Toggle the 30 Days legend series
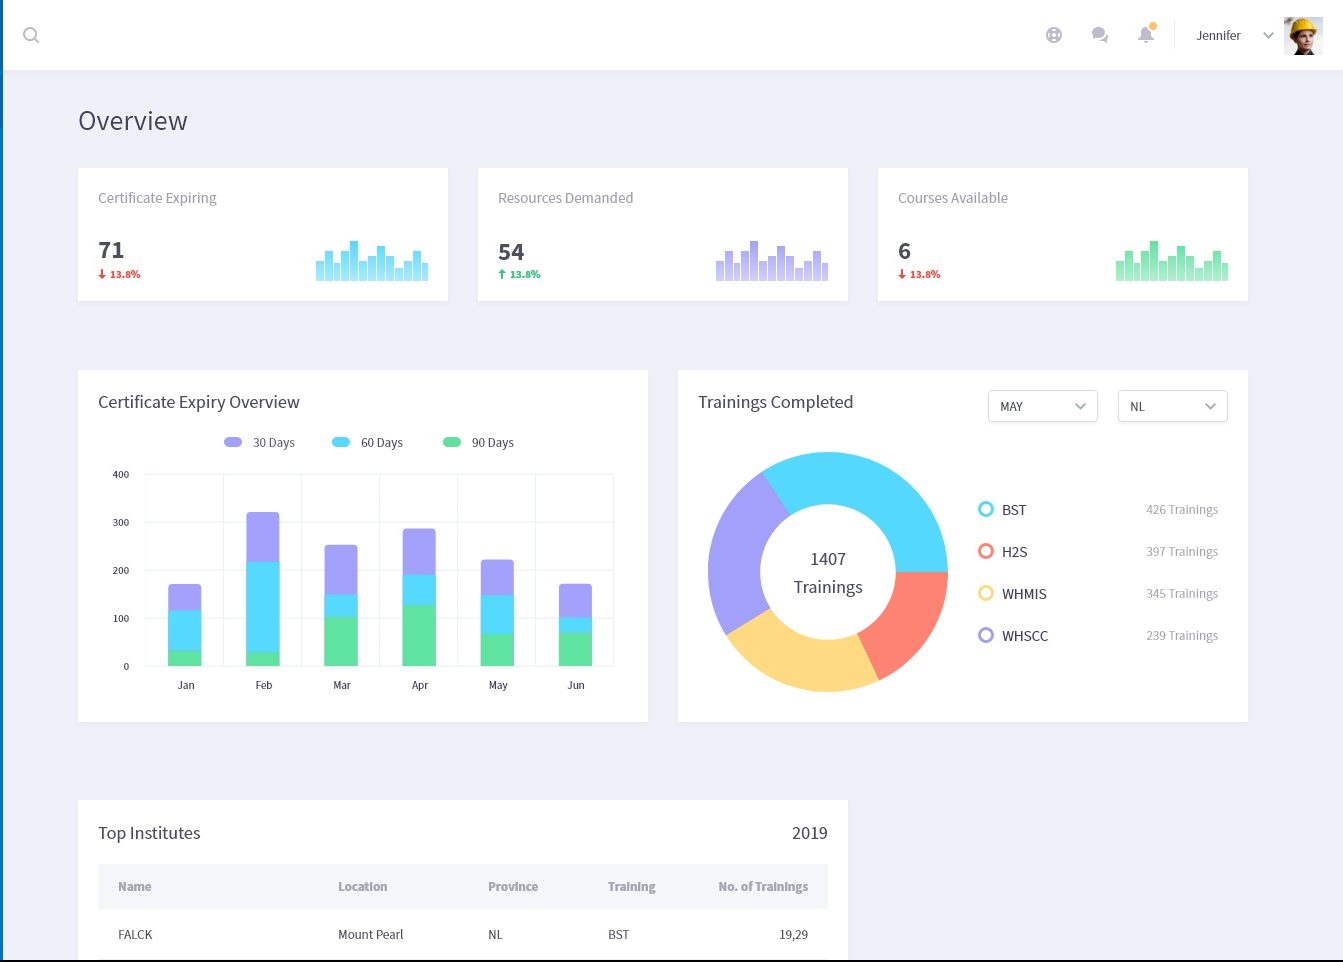1343x962 pixels. point(259,442)
